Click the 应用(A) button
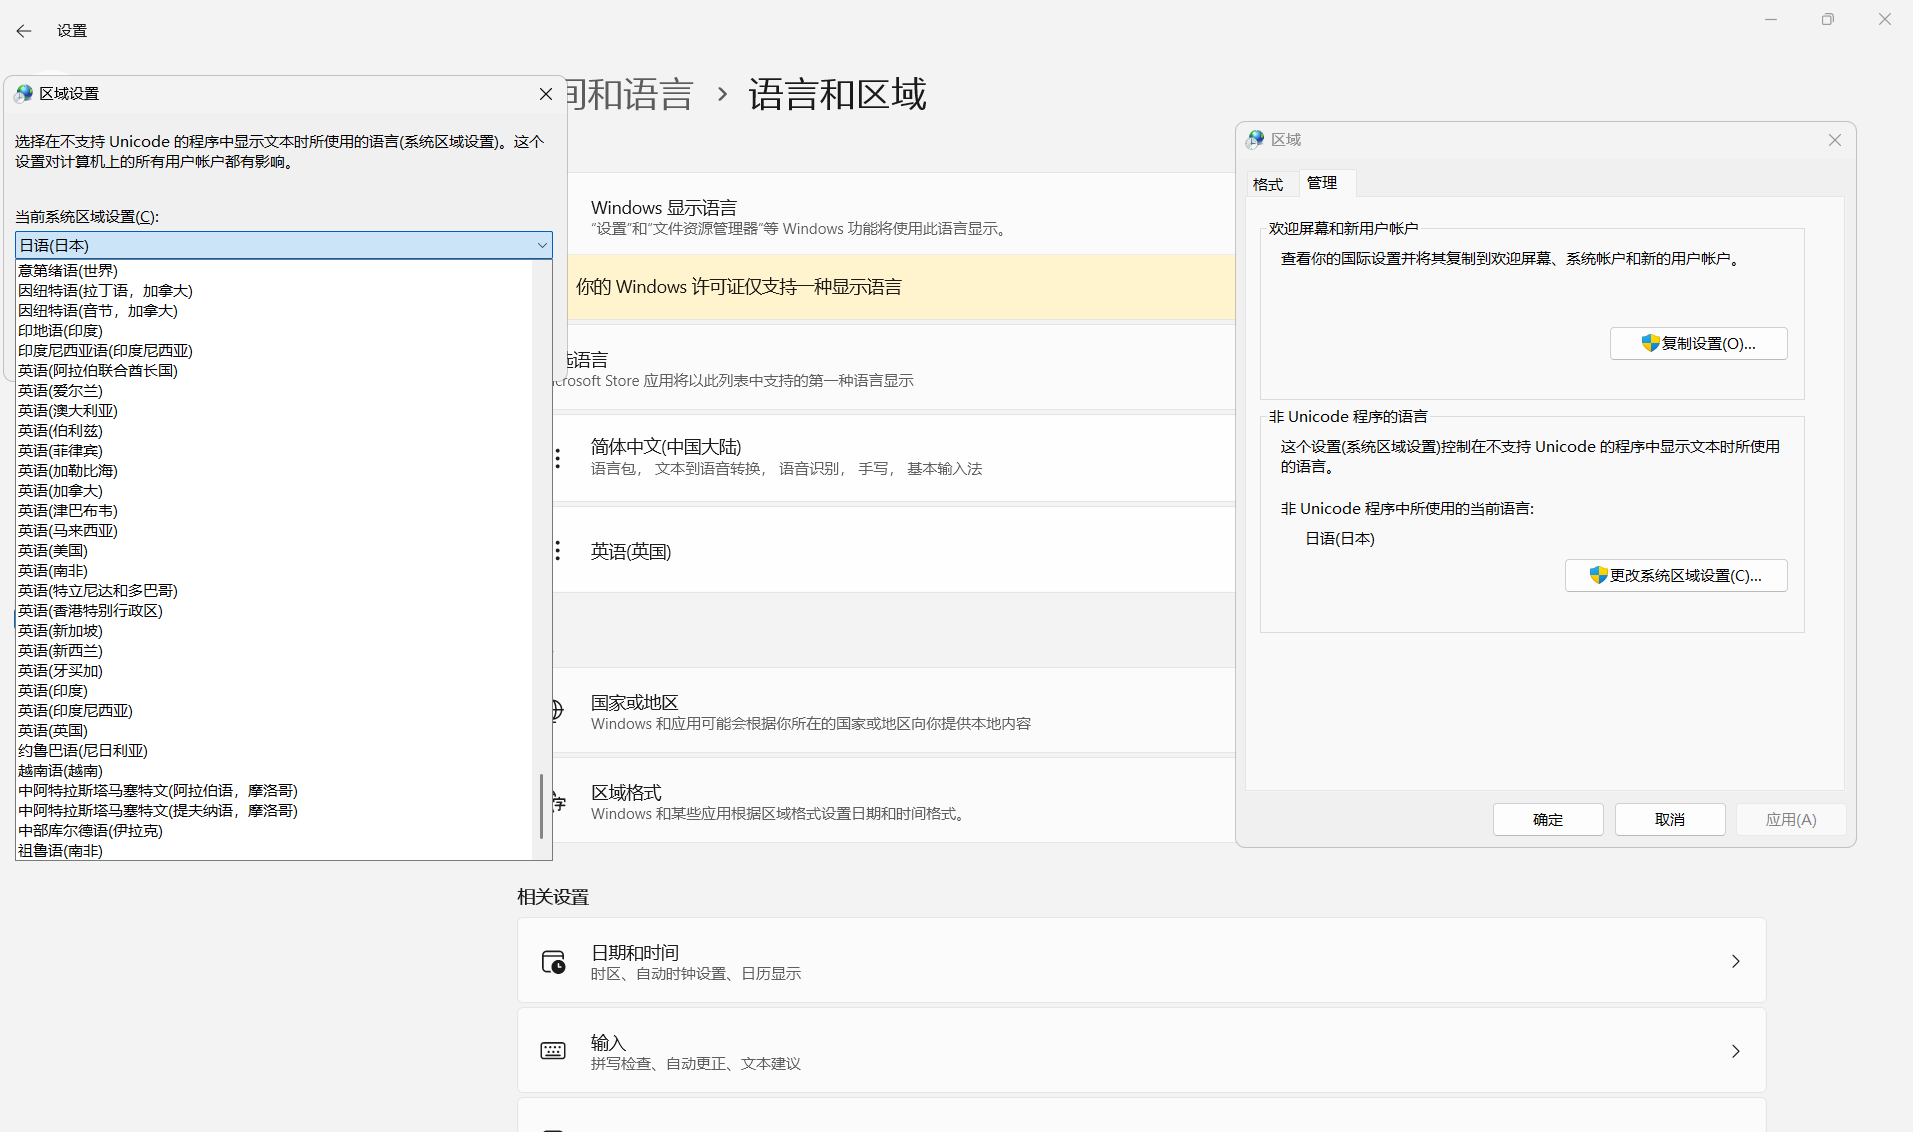This screenshot has height=1132, width=1913. pos(1790,819)
